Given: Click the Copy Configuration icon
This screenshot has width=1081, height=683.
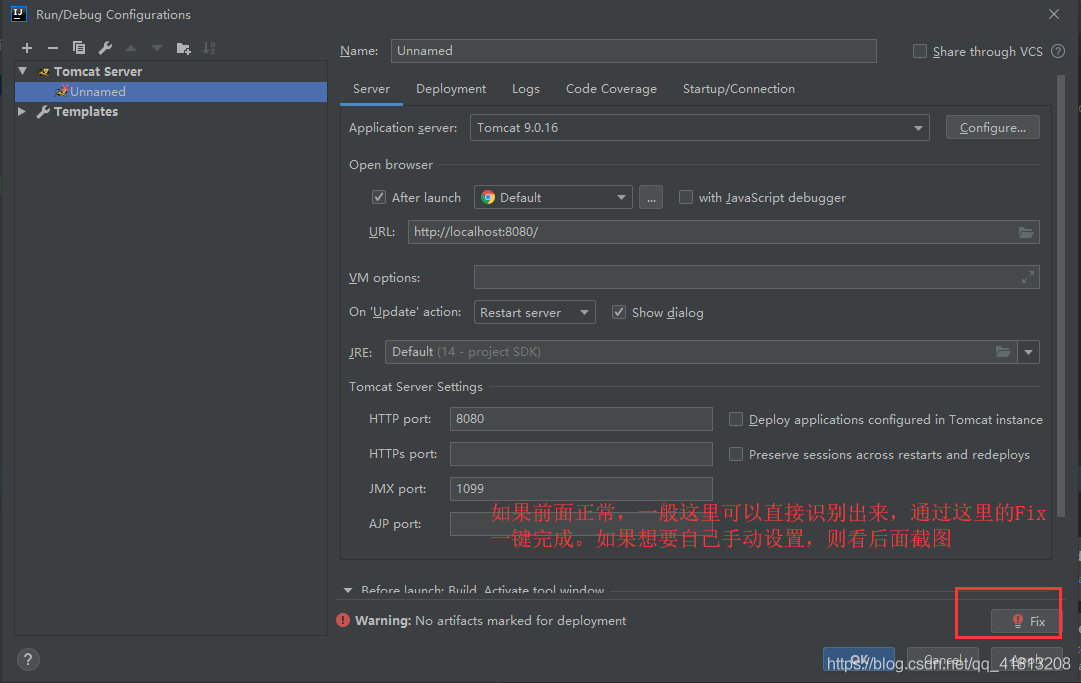Looking at the screenshot, I should pos(79,48).
